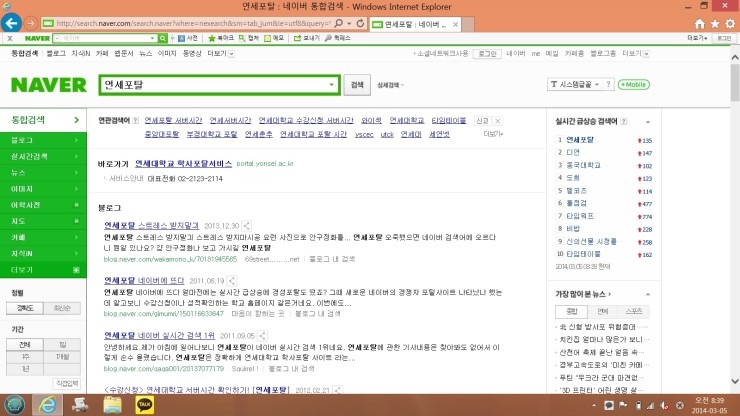The image size is (740, 416).
Task: Open KakaoTalk from the taskbar
Action: (144, 405)
